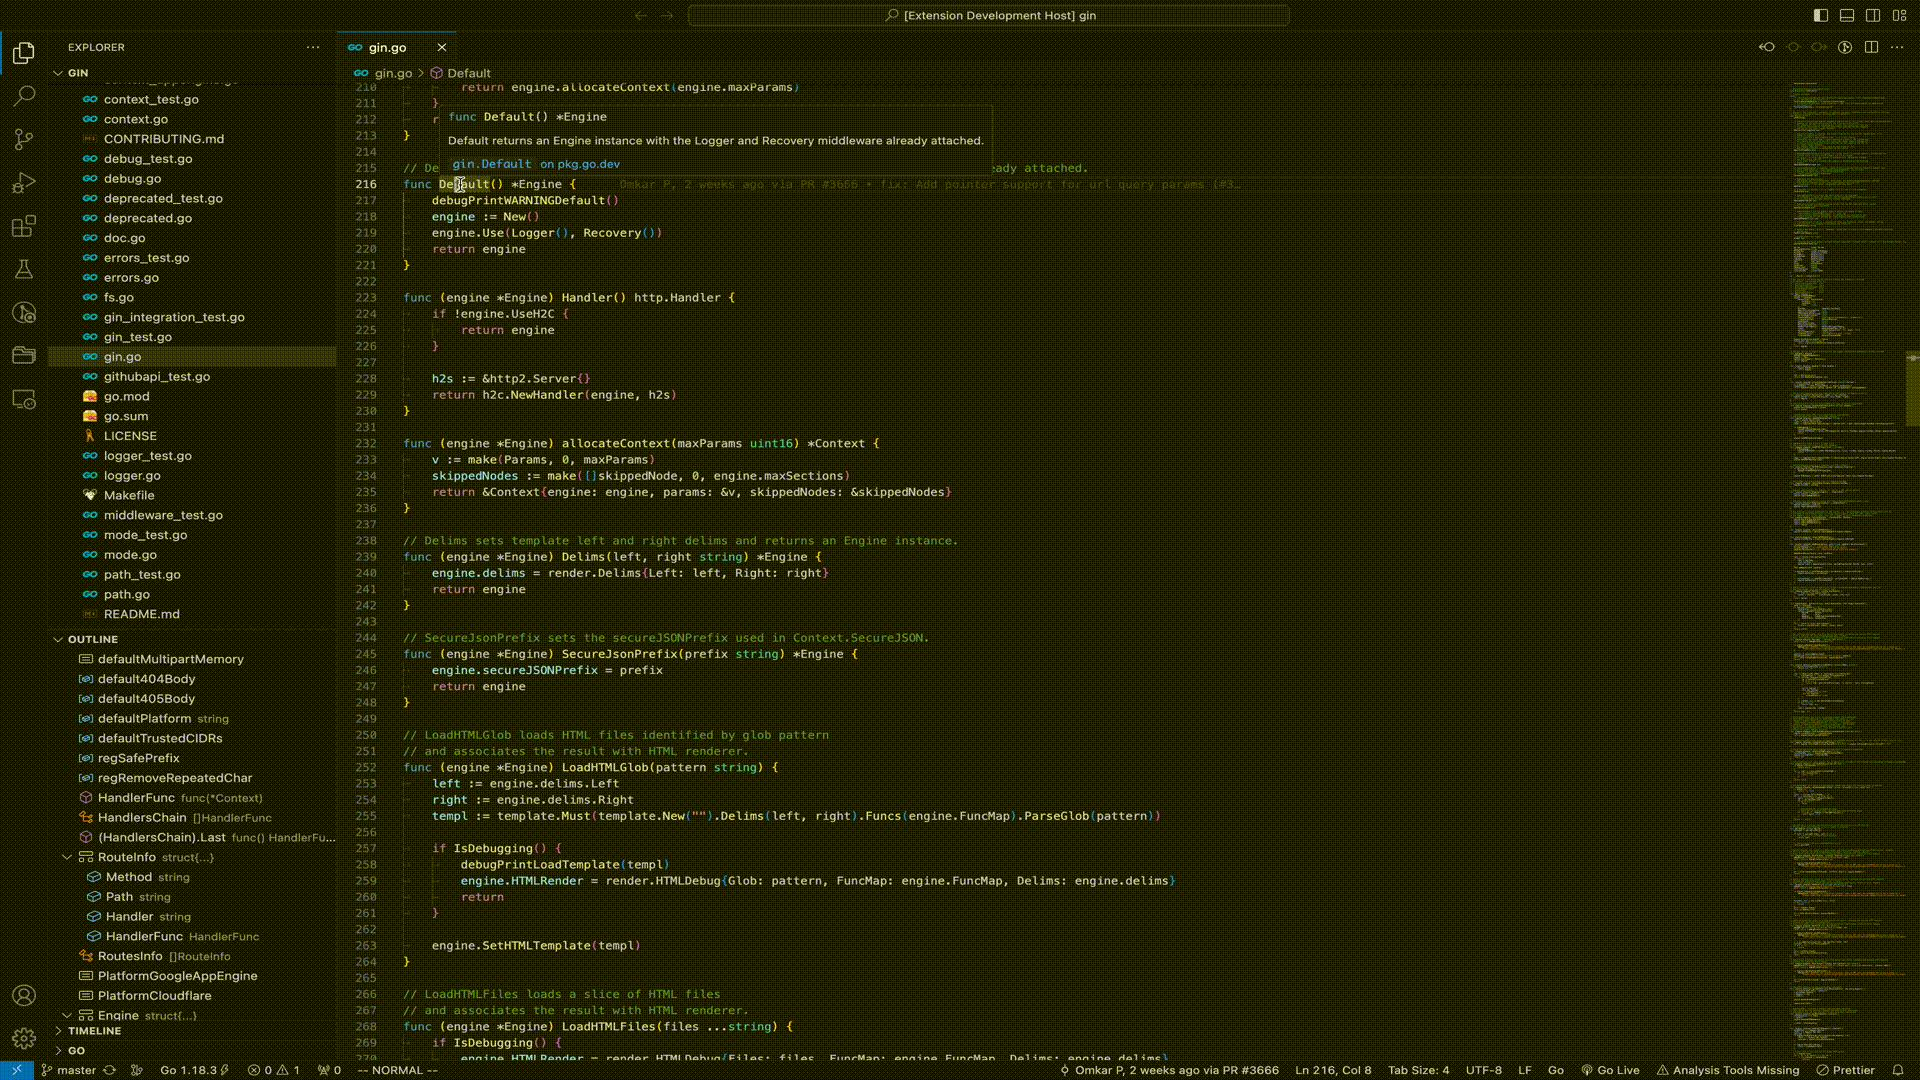This screenshot has height=1080, width=1920.
Task: Open Explorer more actions menu
Action: coord(313,47)
